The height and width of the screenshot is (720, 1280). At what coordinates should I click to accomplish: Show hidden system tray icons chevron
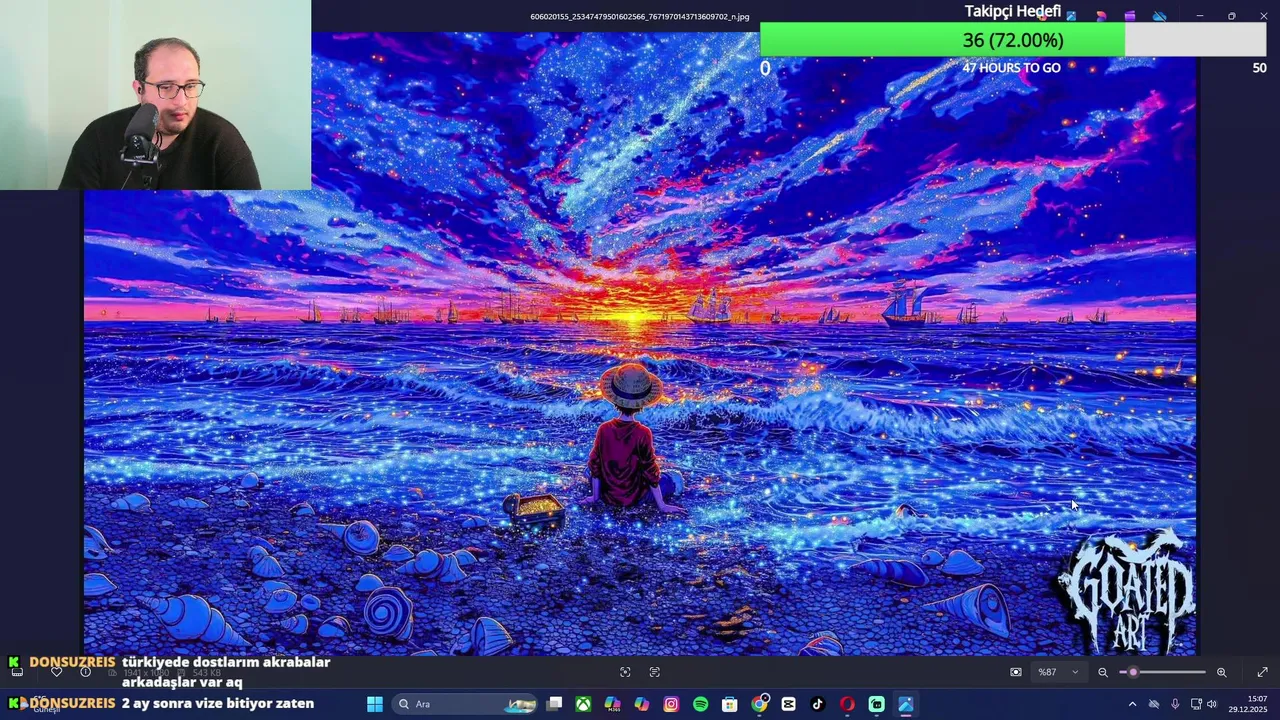[x=1132, y=704]
